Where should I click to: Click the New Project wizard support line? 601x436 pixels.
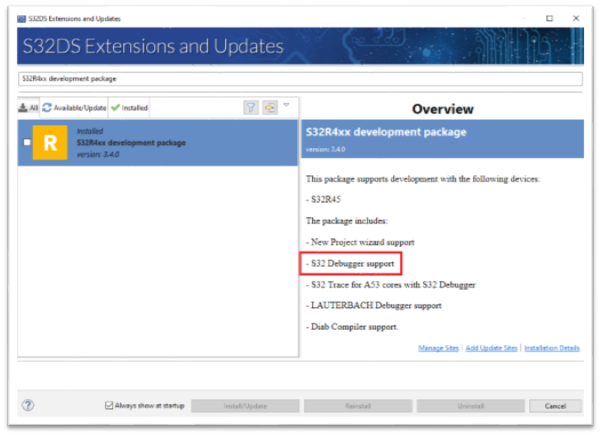360,242
